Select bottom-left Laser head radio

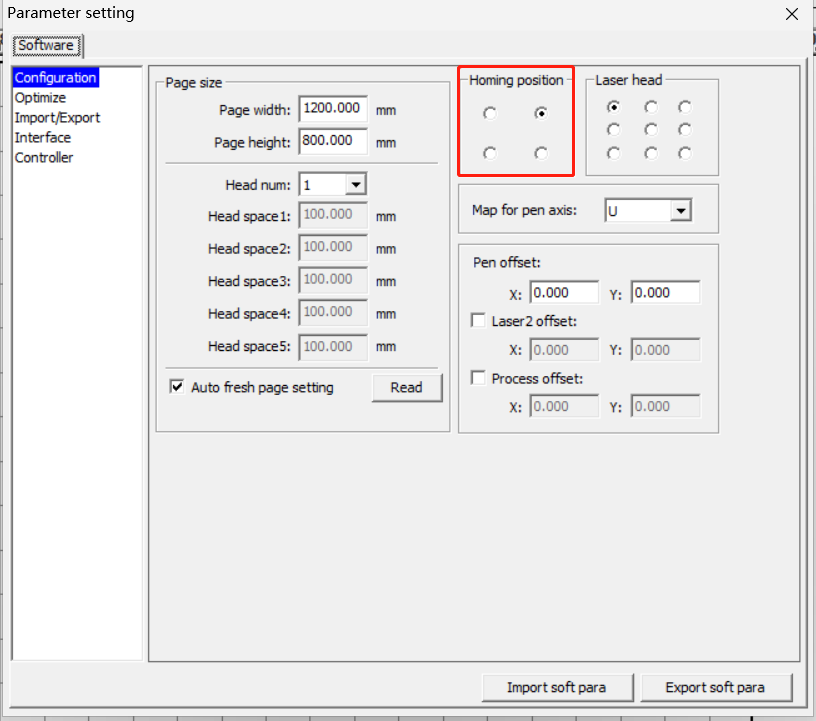[614, 153]
